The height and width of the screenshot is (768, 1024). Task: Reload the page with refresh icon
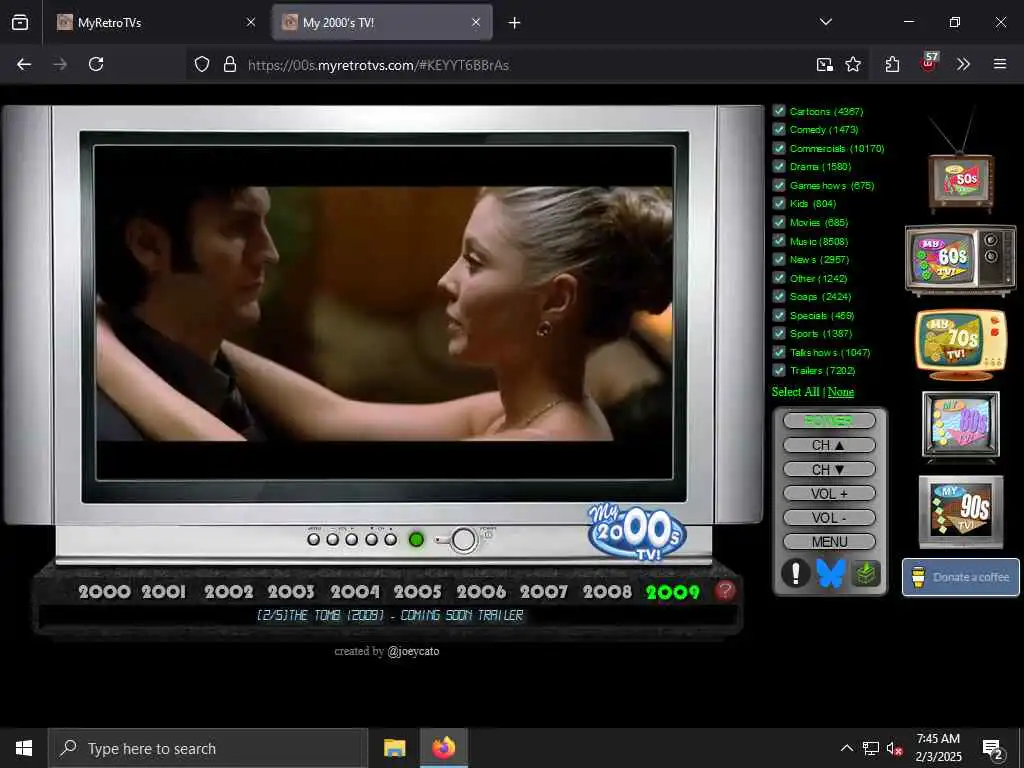pyautogui.click(x=96, y=64)
